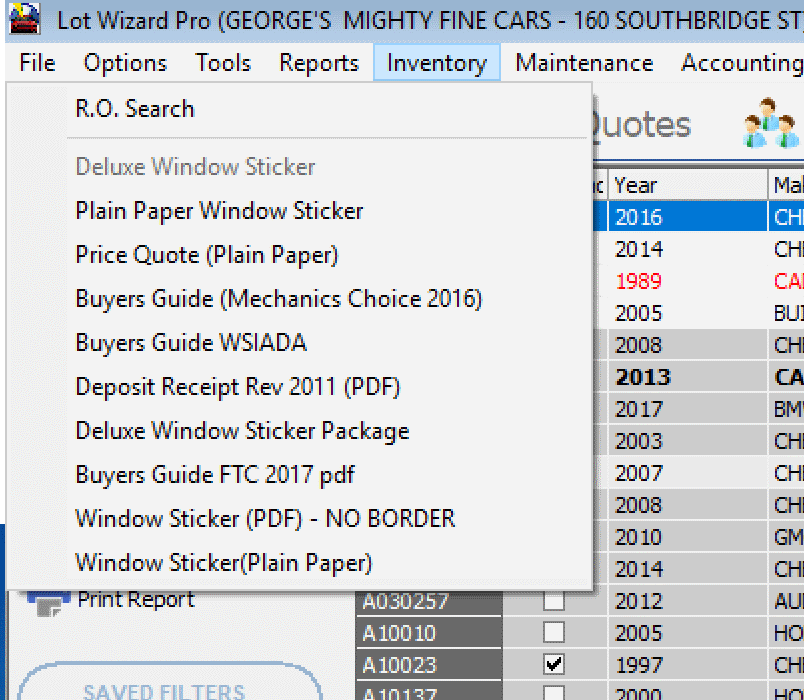
Task: Select R.O. Search from the Inventory menu
Action: tap(134, 108)
